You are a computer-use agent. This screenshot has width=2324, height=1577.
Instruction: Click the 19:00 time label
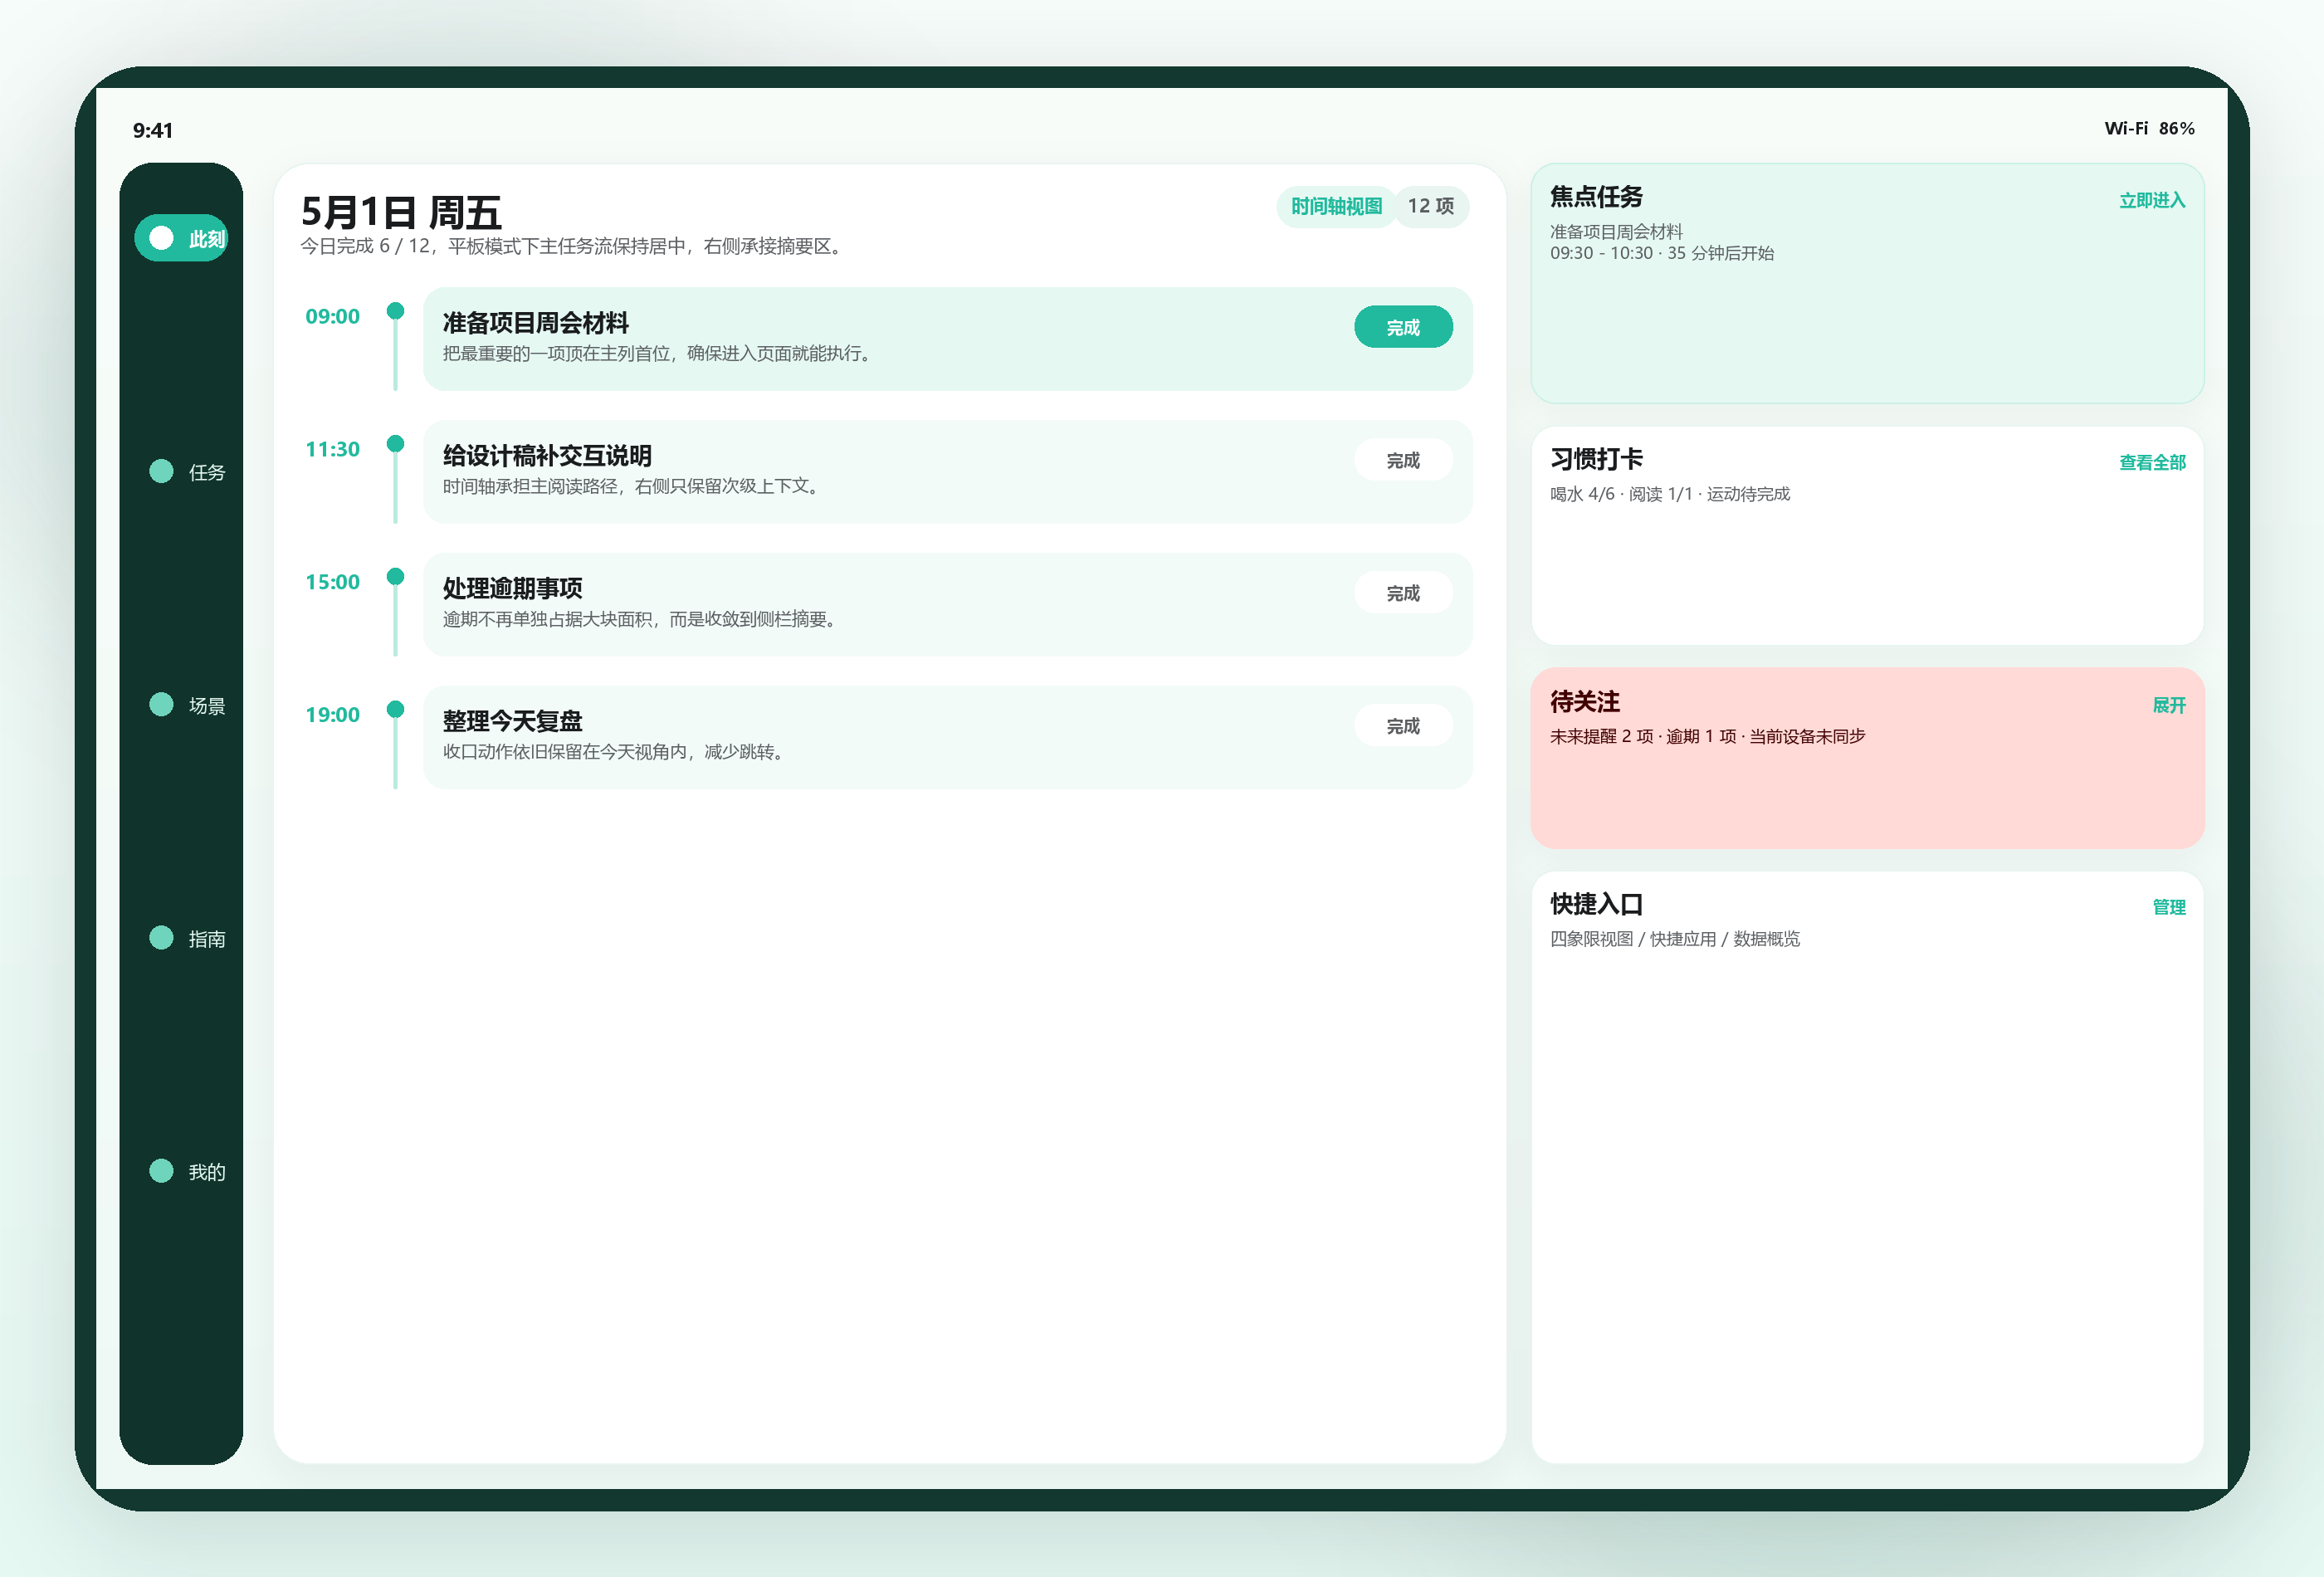[332, 716]
